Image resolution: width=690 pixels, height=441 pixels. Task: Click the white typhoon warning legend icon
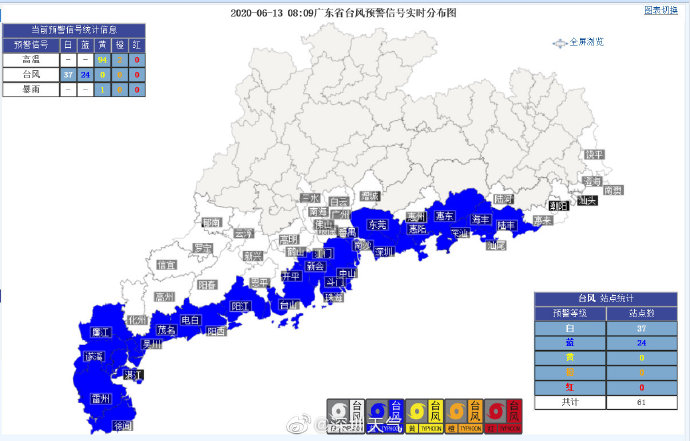(345, 415)
